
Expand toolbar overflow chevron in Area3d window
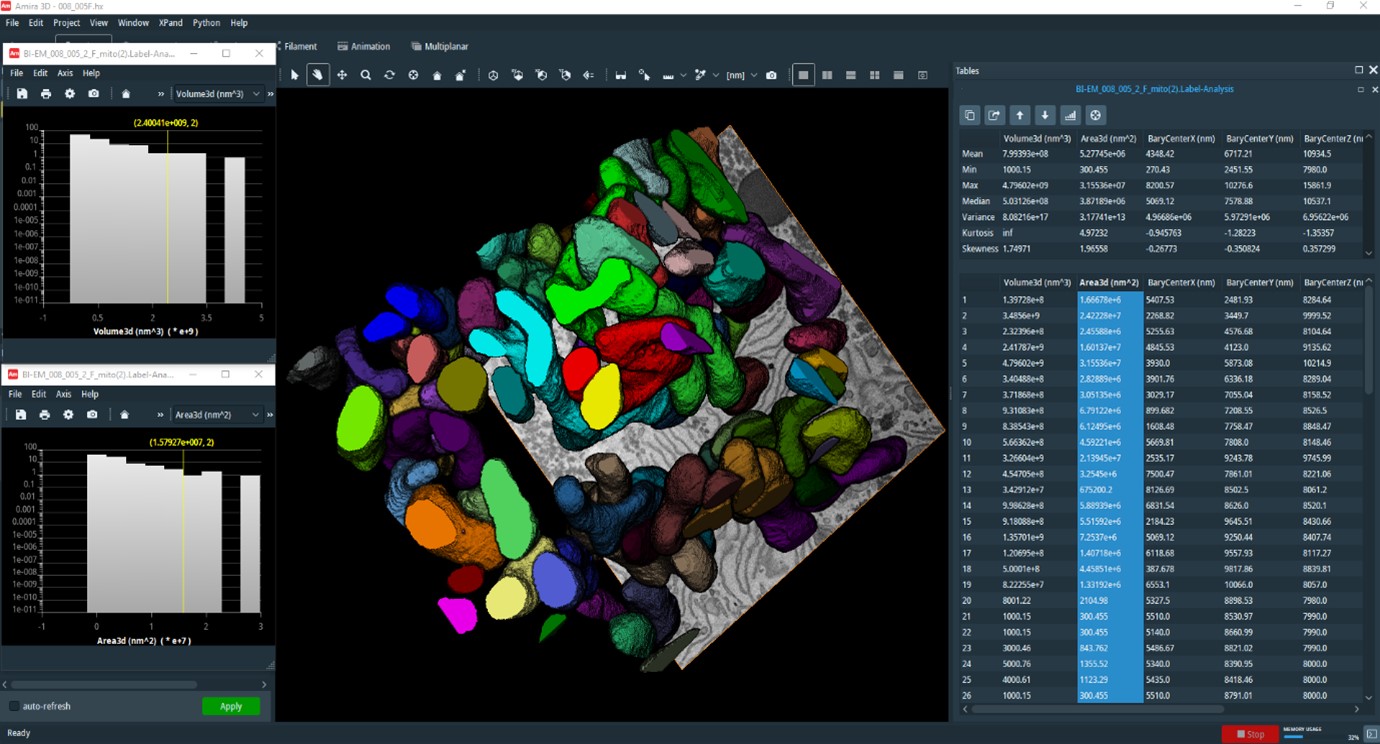(x=160, y=415)
